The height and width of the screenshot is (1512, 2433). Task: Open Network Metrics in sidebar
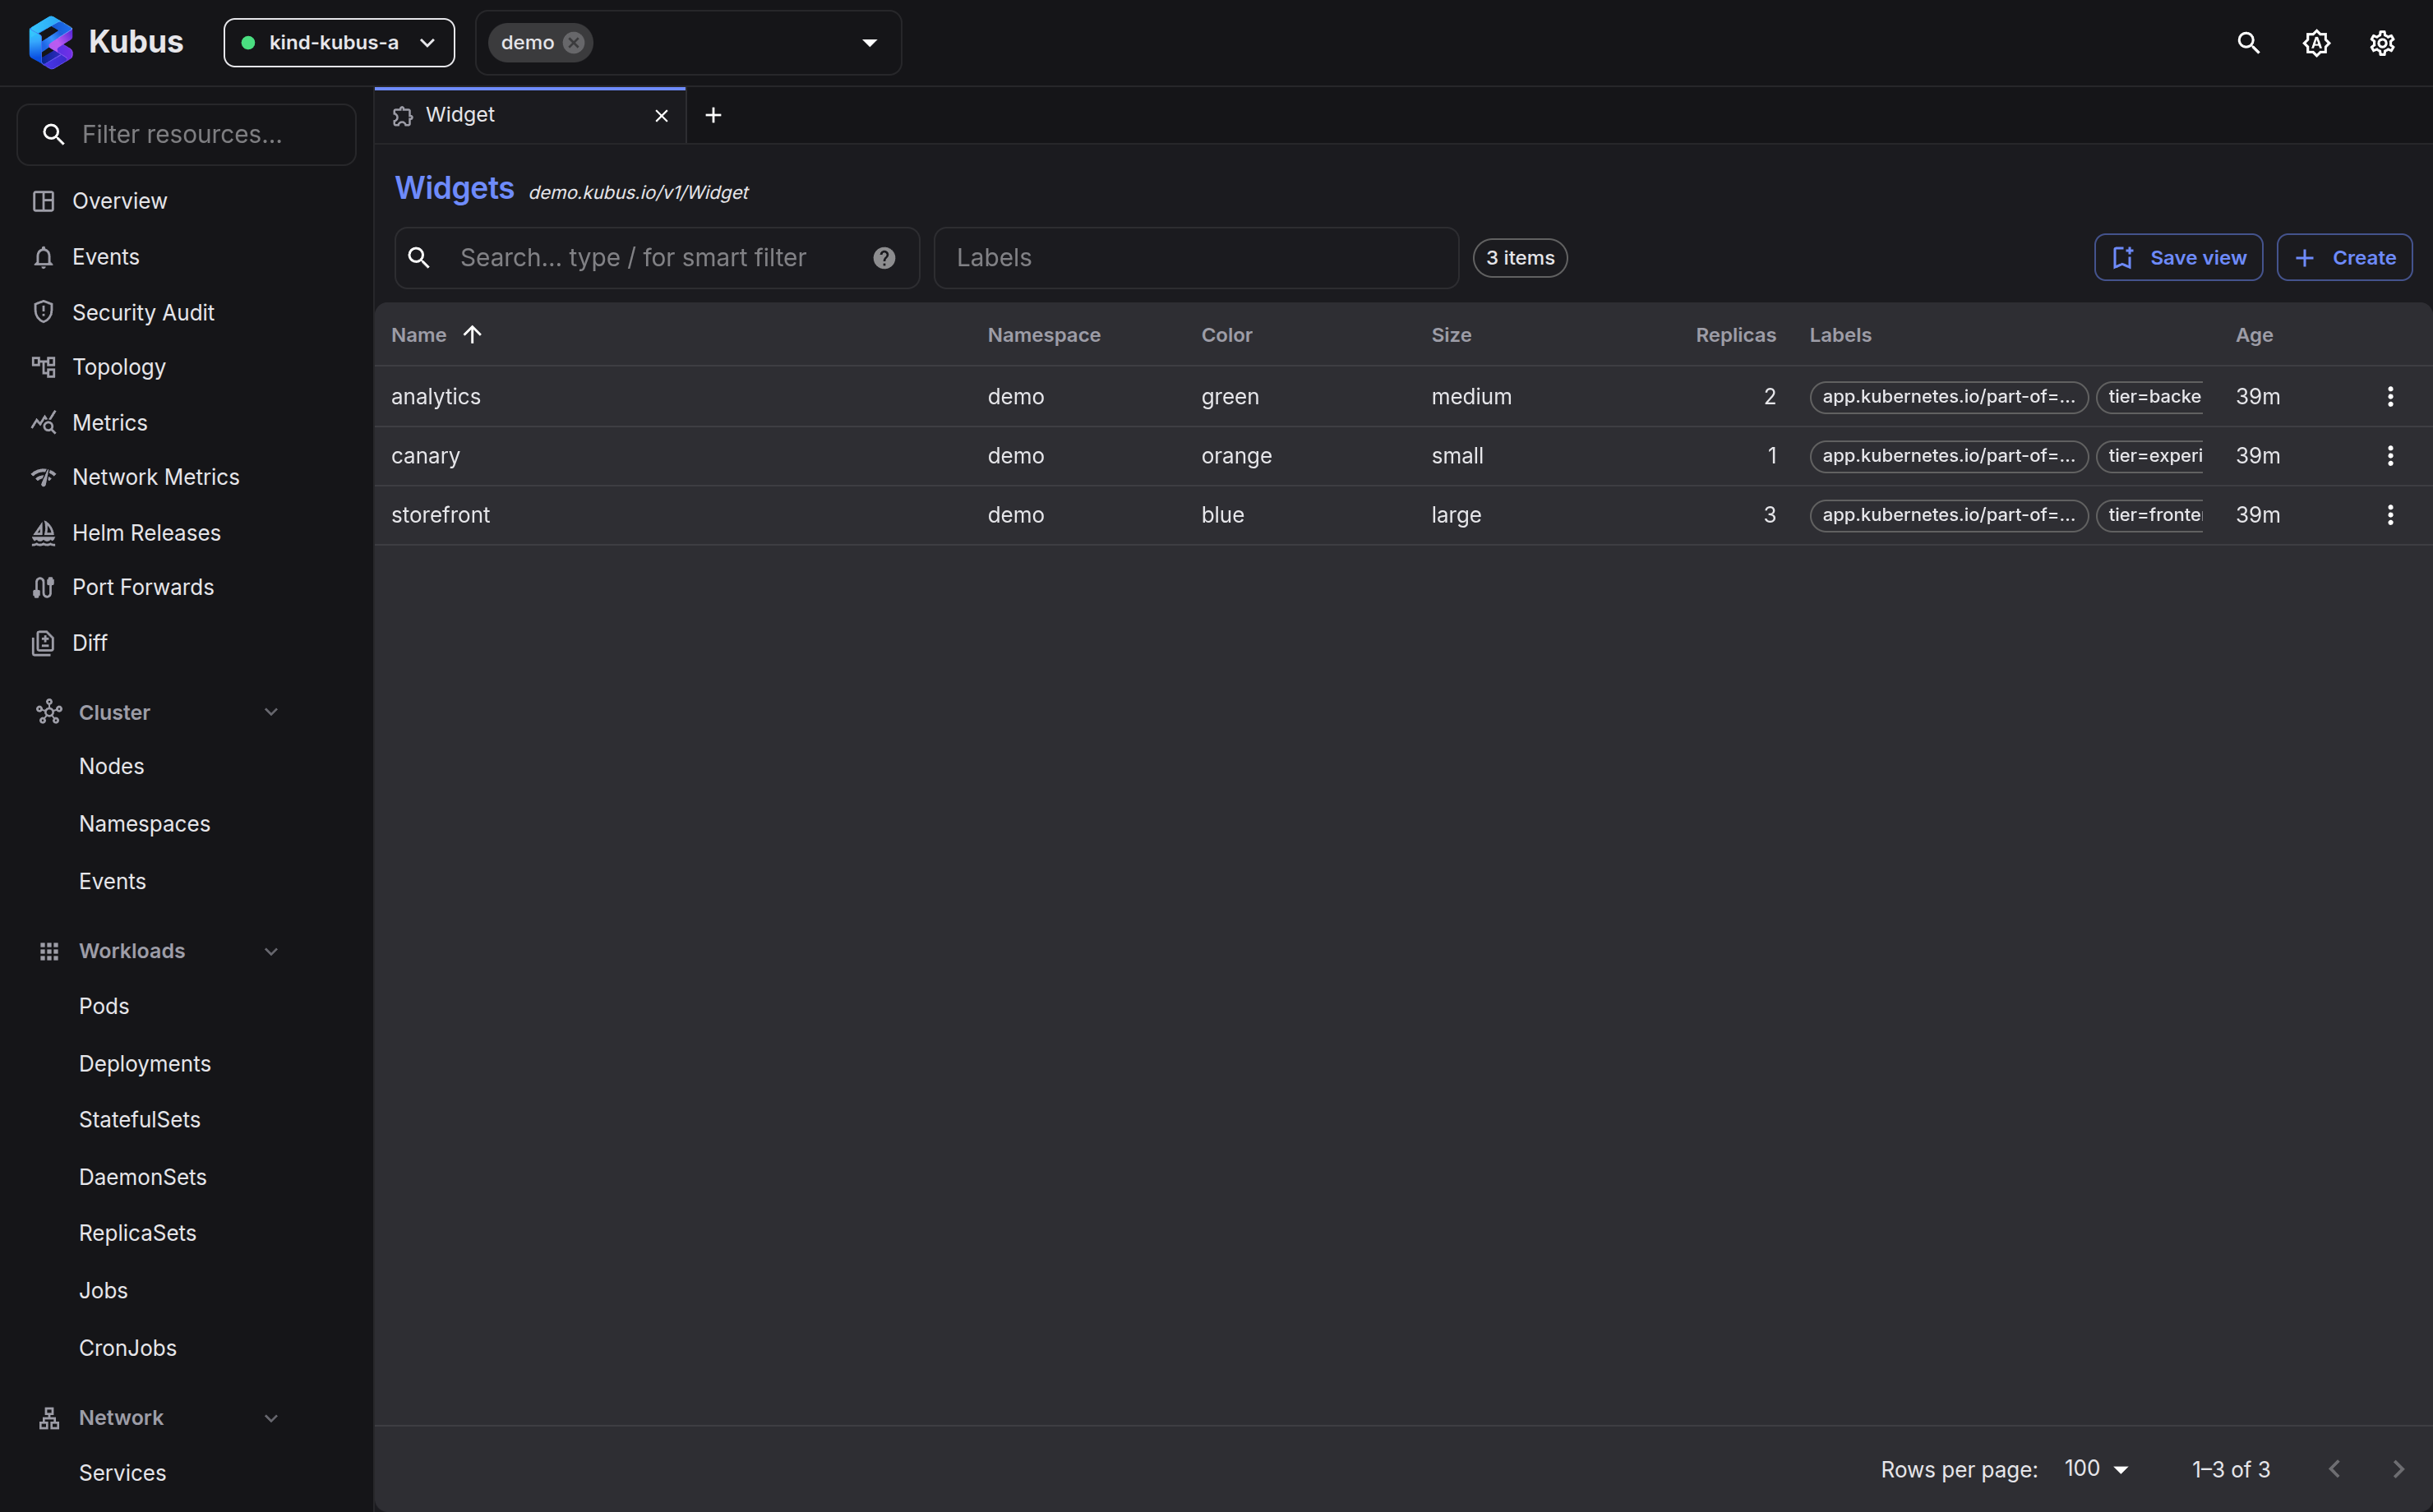(187, 477)
